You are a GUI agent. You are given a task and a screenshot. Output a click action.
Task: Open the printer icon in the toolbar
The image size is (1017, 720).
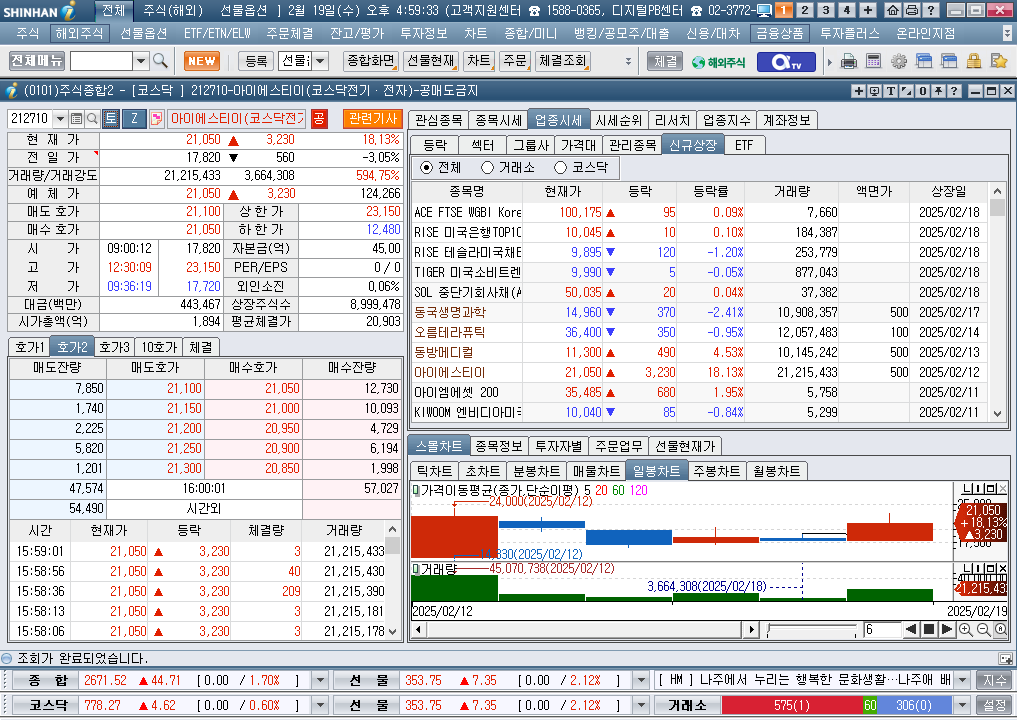(x=848, y=62)
